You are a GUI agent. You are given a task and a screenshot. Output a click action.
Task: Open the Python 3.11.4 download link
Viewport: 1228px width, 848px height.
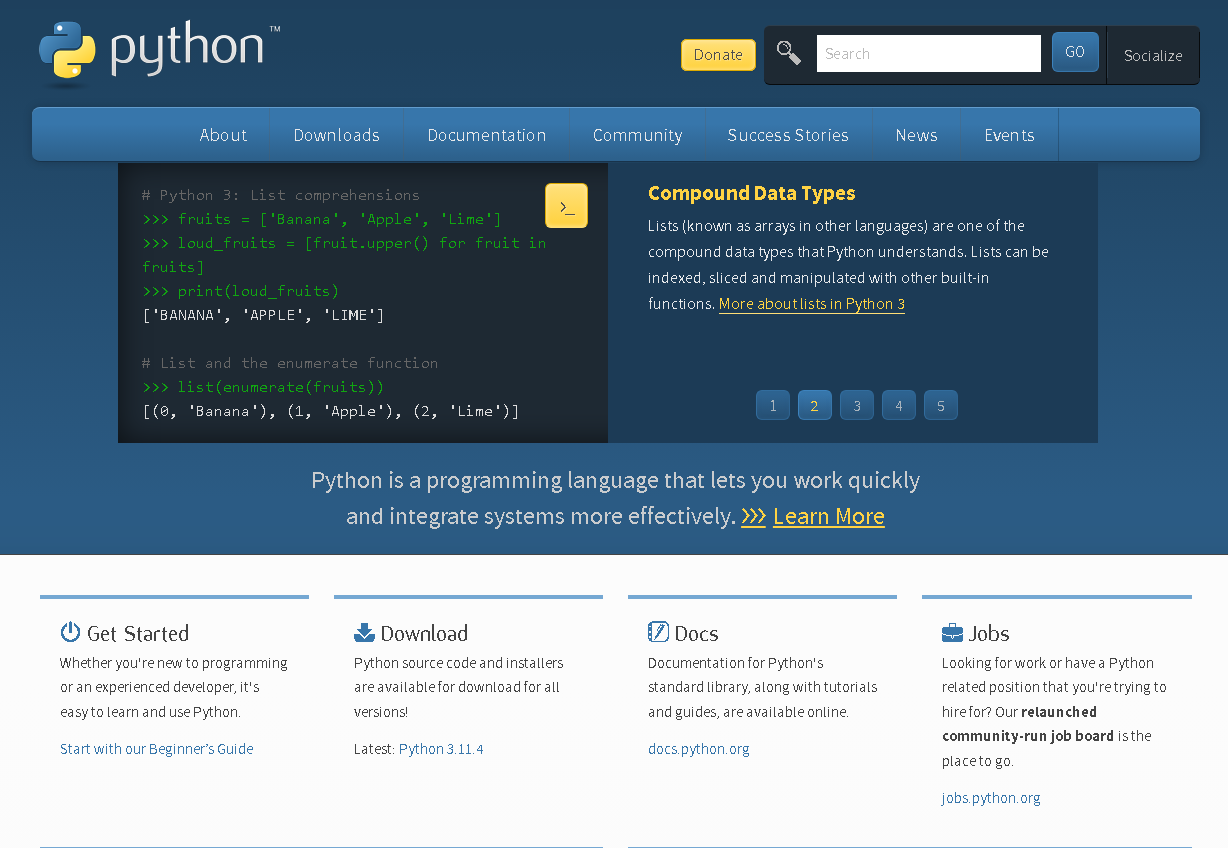(441, 749)
